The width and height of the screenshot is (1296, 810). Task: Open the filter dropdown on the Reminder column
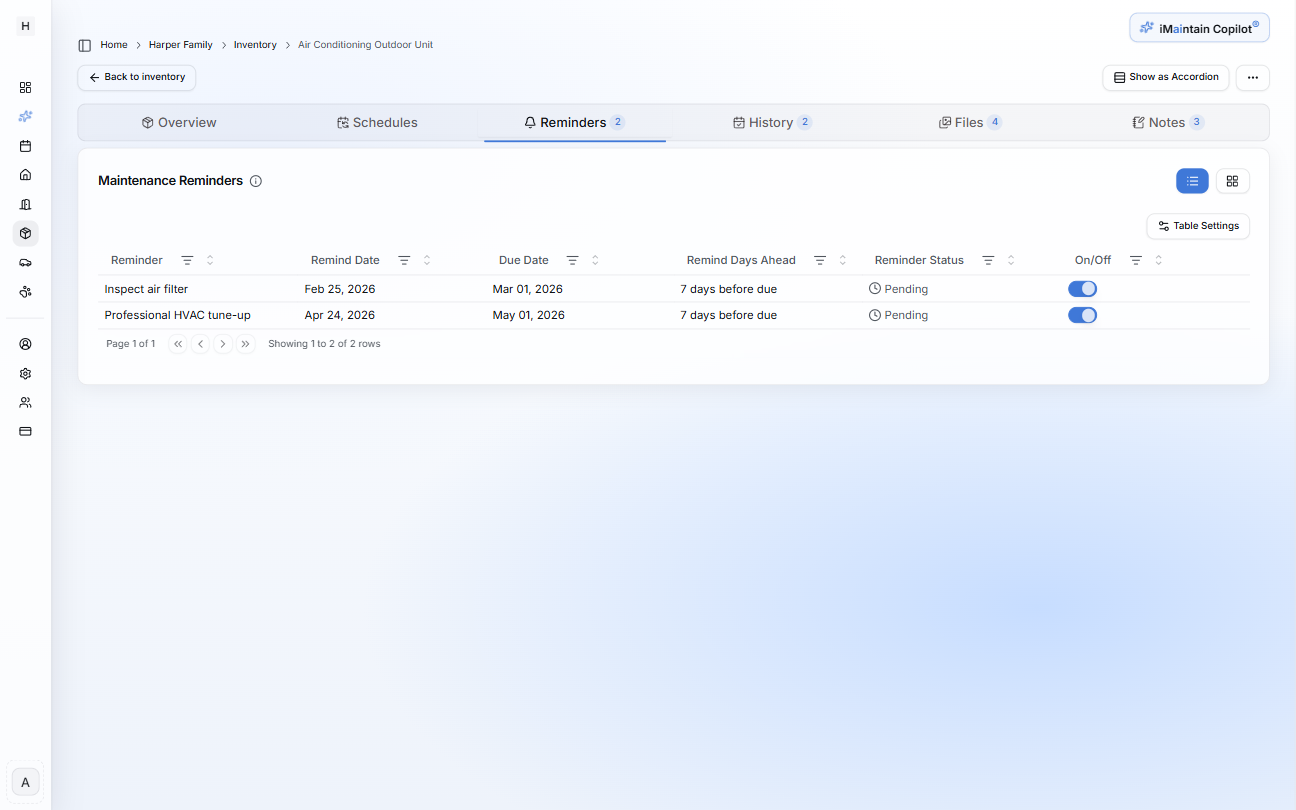coord(188,259)
